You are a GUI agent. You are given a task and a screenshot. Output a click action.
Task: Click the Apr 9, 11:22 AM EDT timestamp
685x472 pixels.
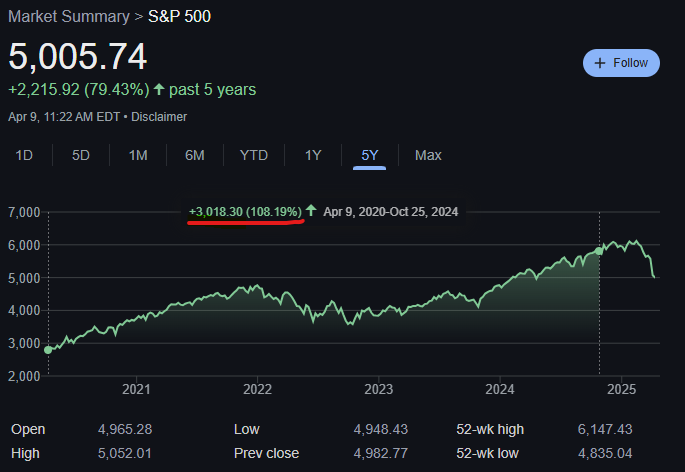point(64,117)
